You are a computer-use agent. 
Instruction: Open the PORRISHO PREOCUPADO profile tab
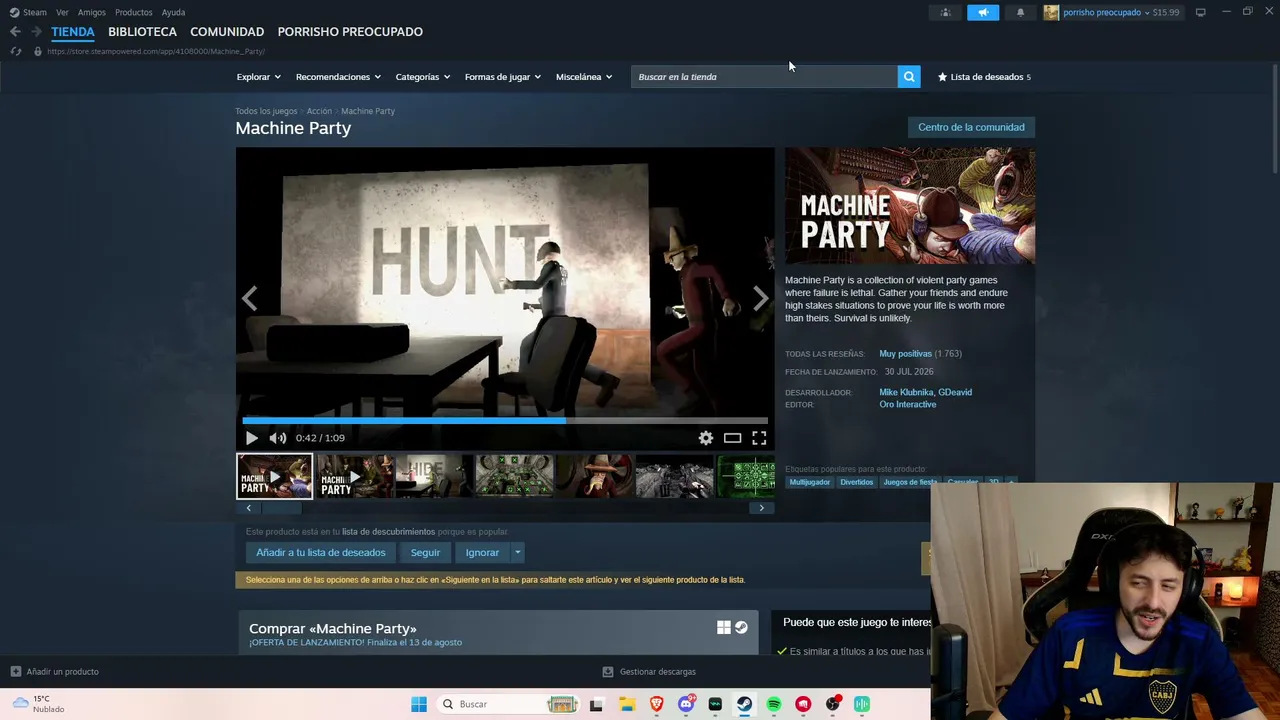pos(350,32)
